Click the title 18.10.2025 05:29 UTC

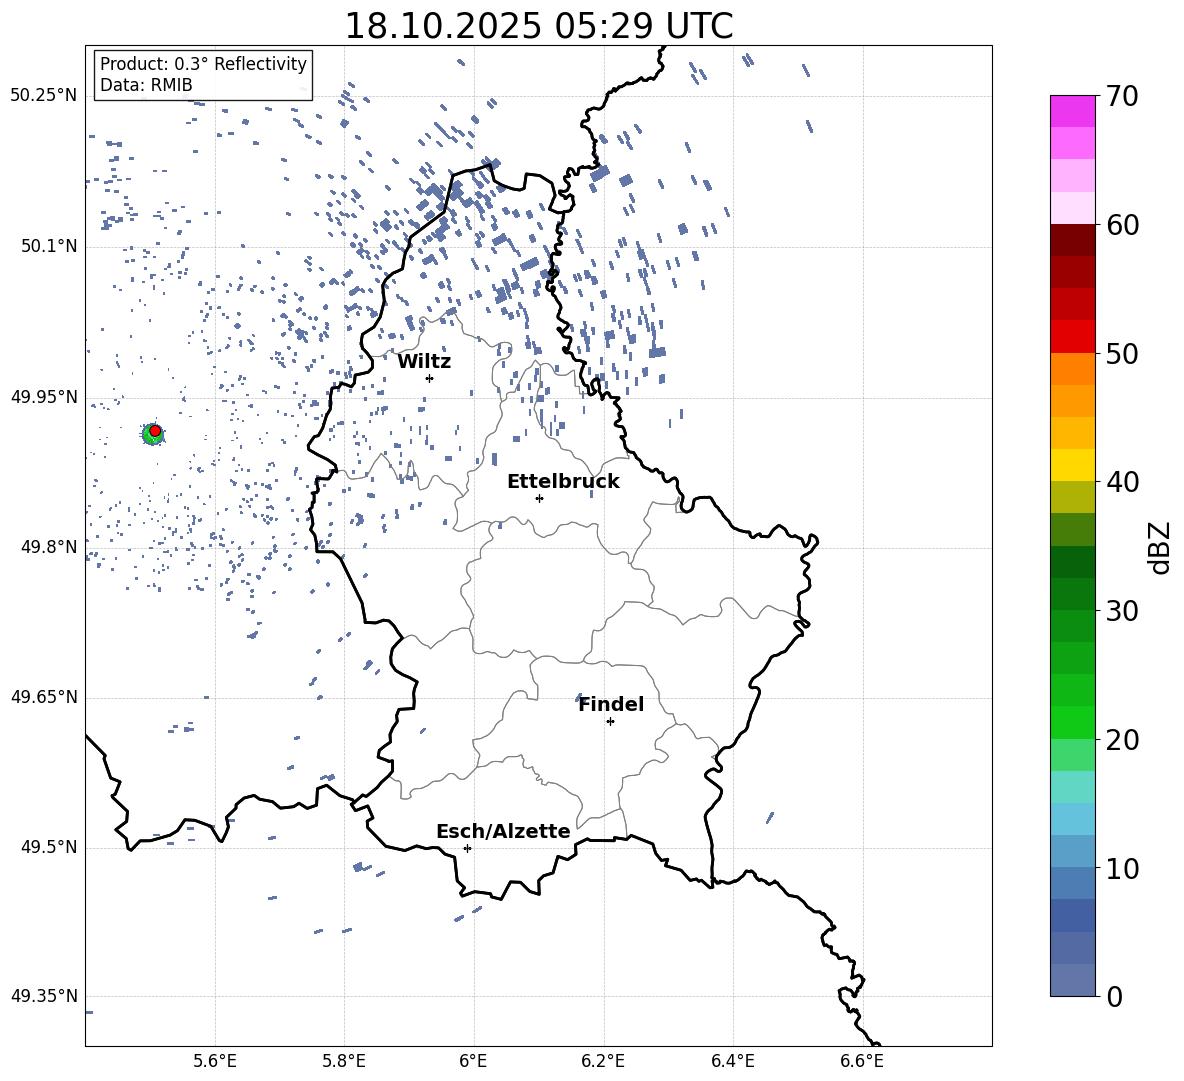click(538, 26)
